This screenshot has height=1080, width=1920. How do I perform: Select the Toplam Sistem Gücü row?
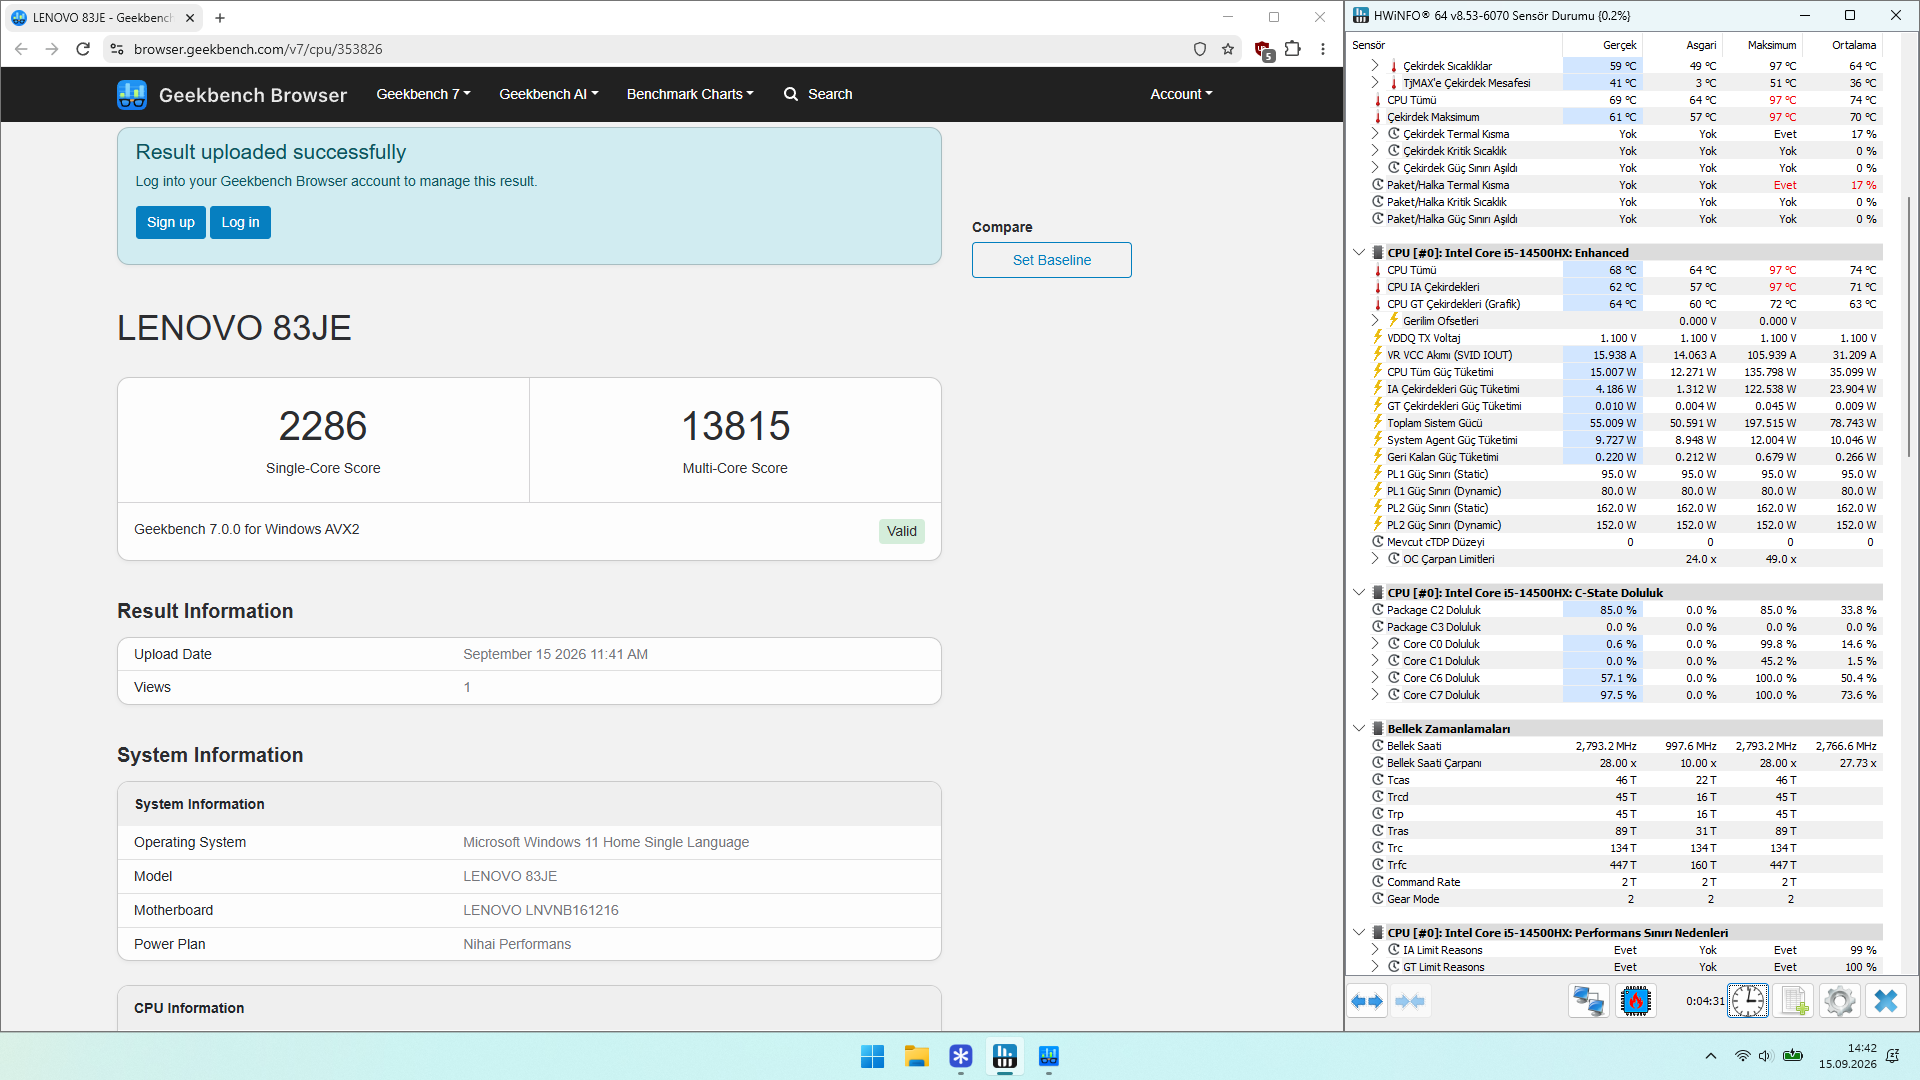[1626, 423]
